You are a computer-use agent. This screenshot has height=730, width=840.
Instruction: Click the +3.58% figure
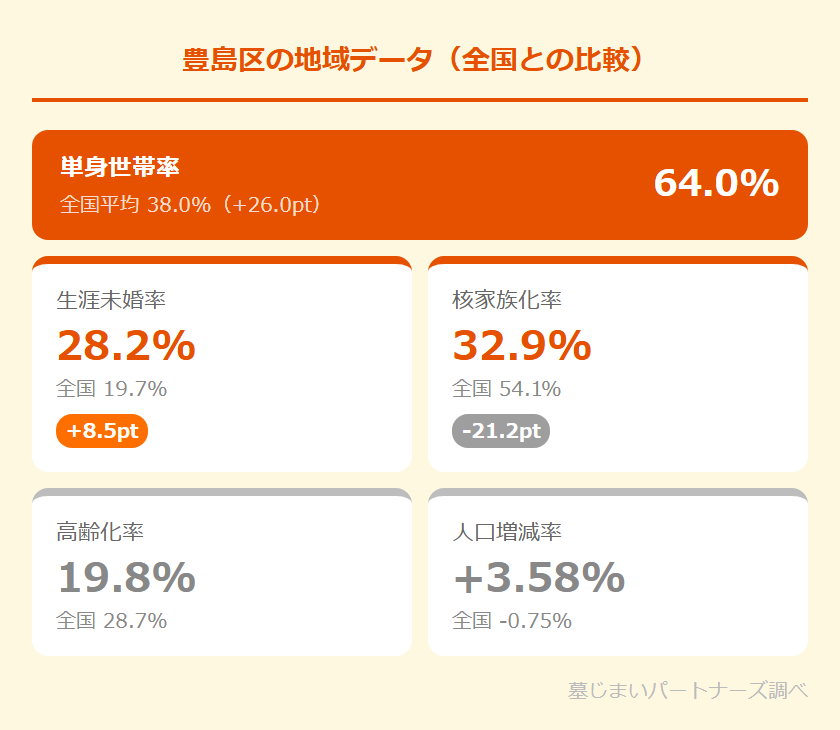pos(538,578)
